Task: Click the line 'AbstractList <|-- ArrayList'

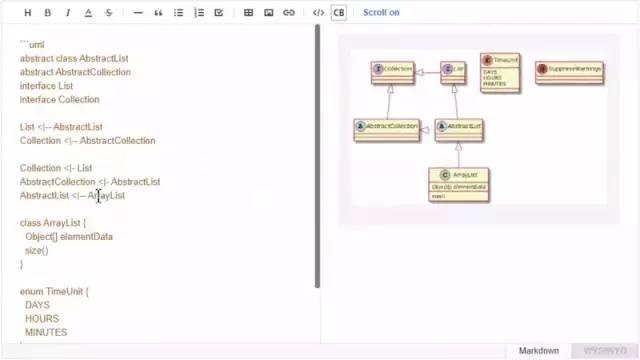Action: click(x=72, y=196)
